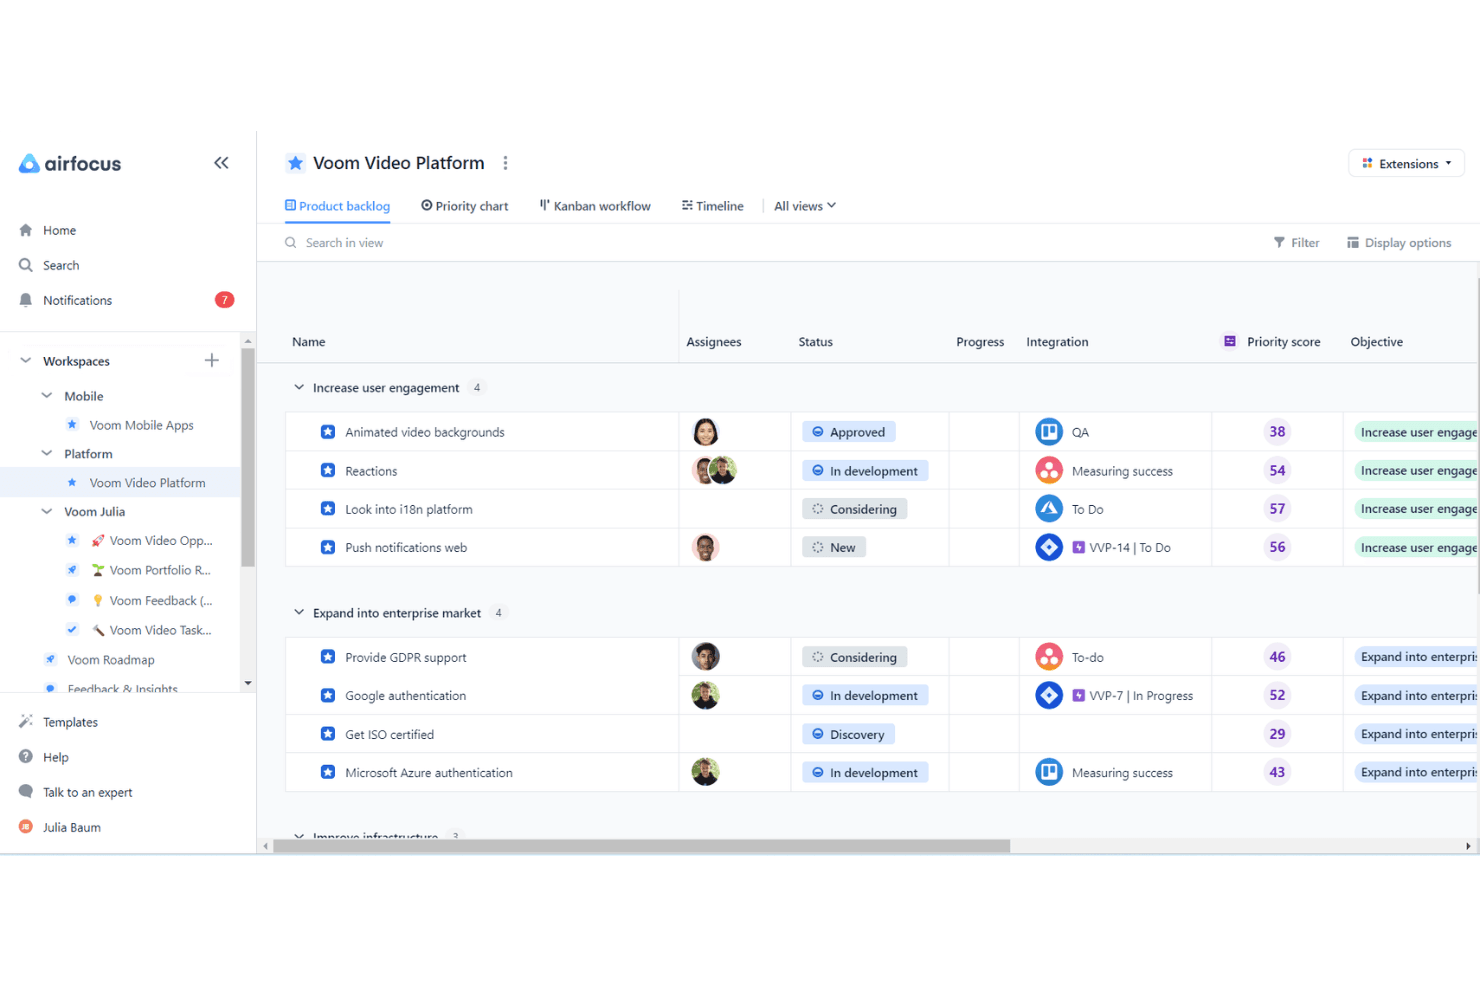The image size is (1480, 987).
Task: Open the Timeline tab
Action: pos(712,206)
